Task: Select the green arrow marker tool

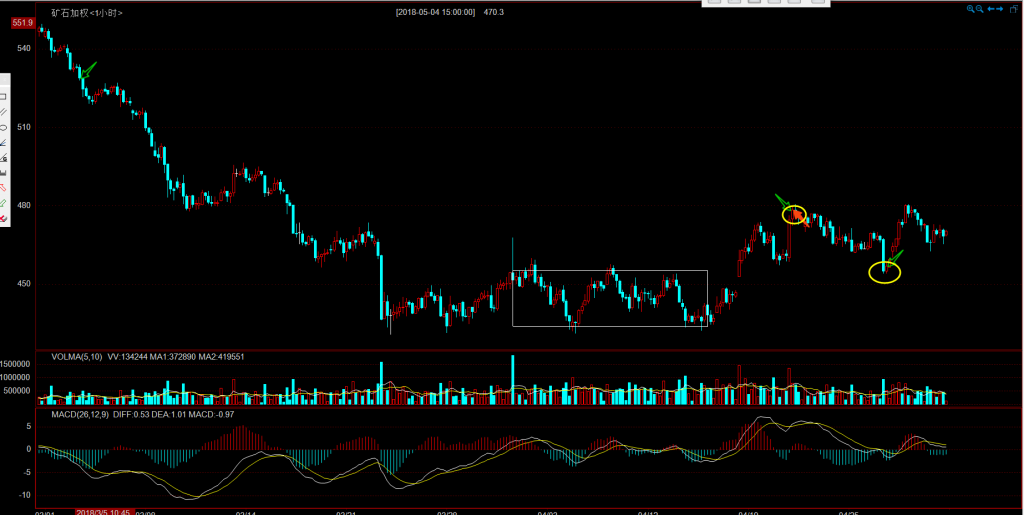Action: (x=4, y=203)
